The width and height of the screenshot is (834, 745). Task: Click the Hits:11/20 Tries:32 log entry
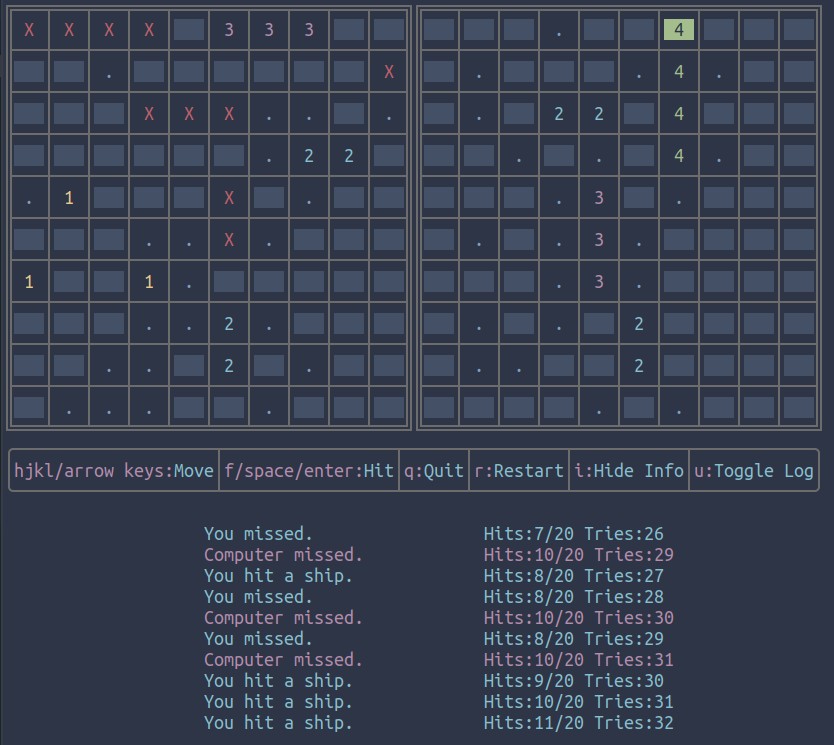pos(579,723)
